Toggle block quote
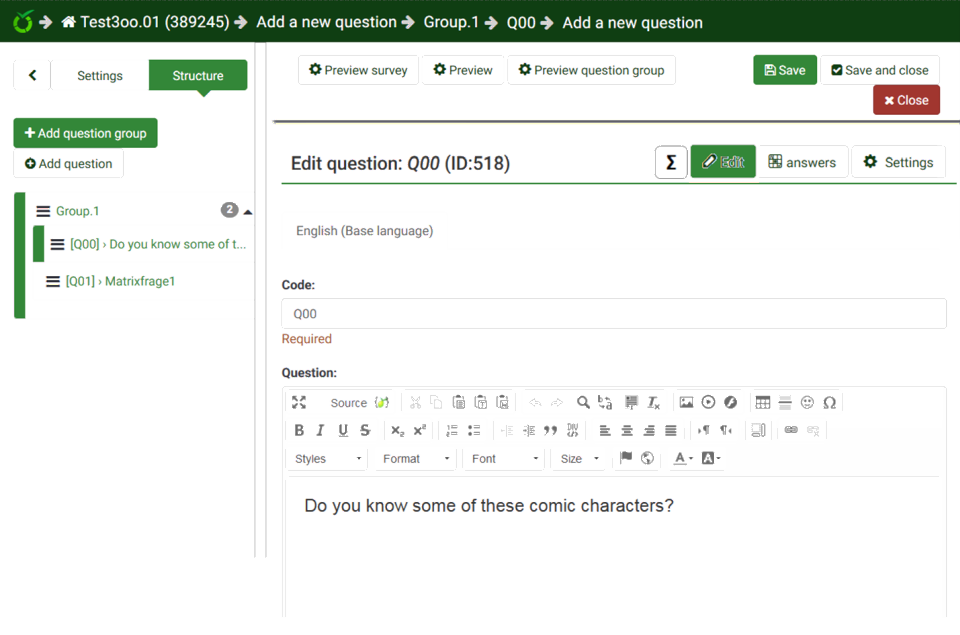960x635 pixels. pos(550,430)
